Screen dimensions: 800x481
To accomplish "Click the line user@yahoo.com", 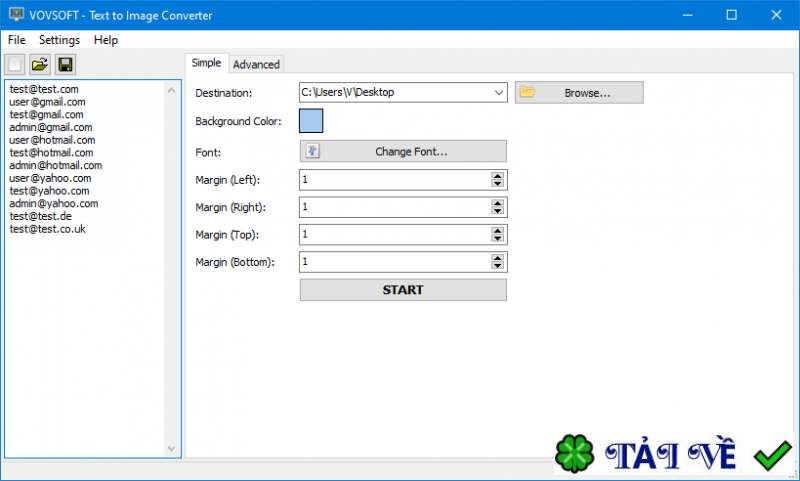I will tap(50, 178).
